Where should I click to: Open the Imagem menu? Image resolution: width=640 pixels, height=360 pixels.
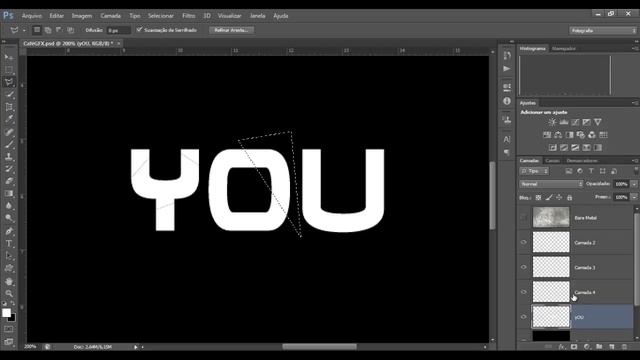(82, 16)
